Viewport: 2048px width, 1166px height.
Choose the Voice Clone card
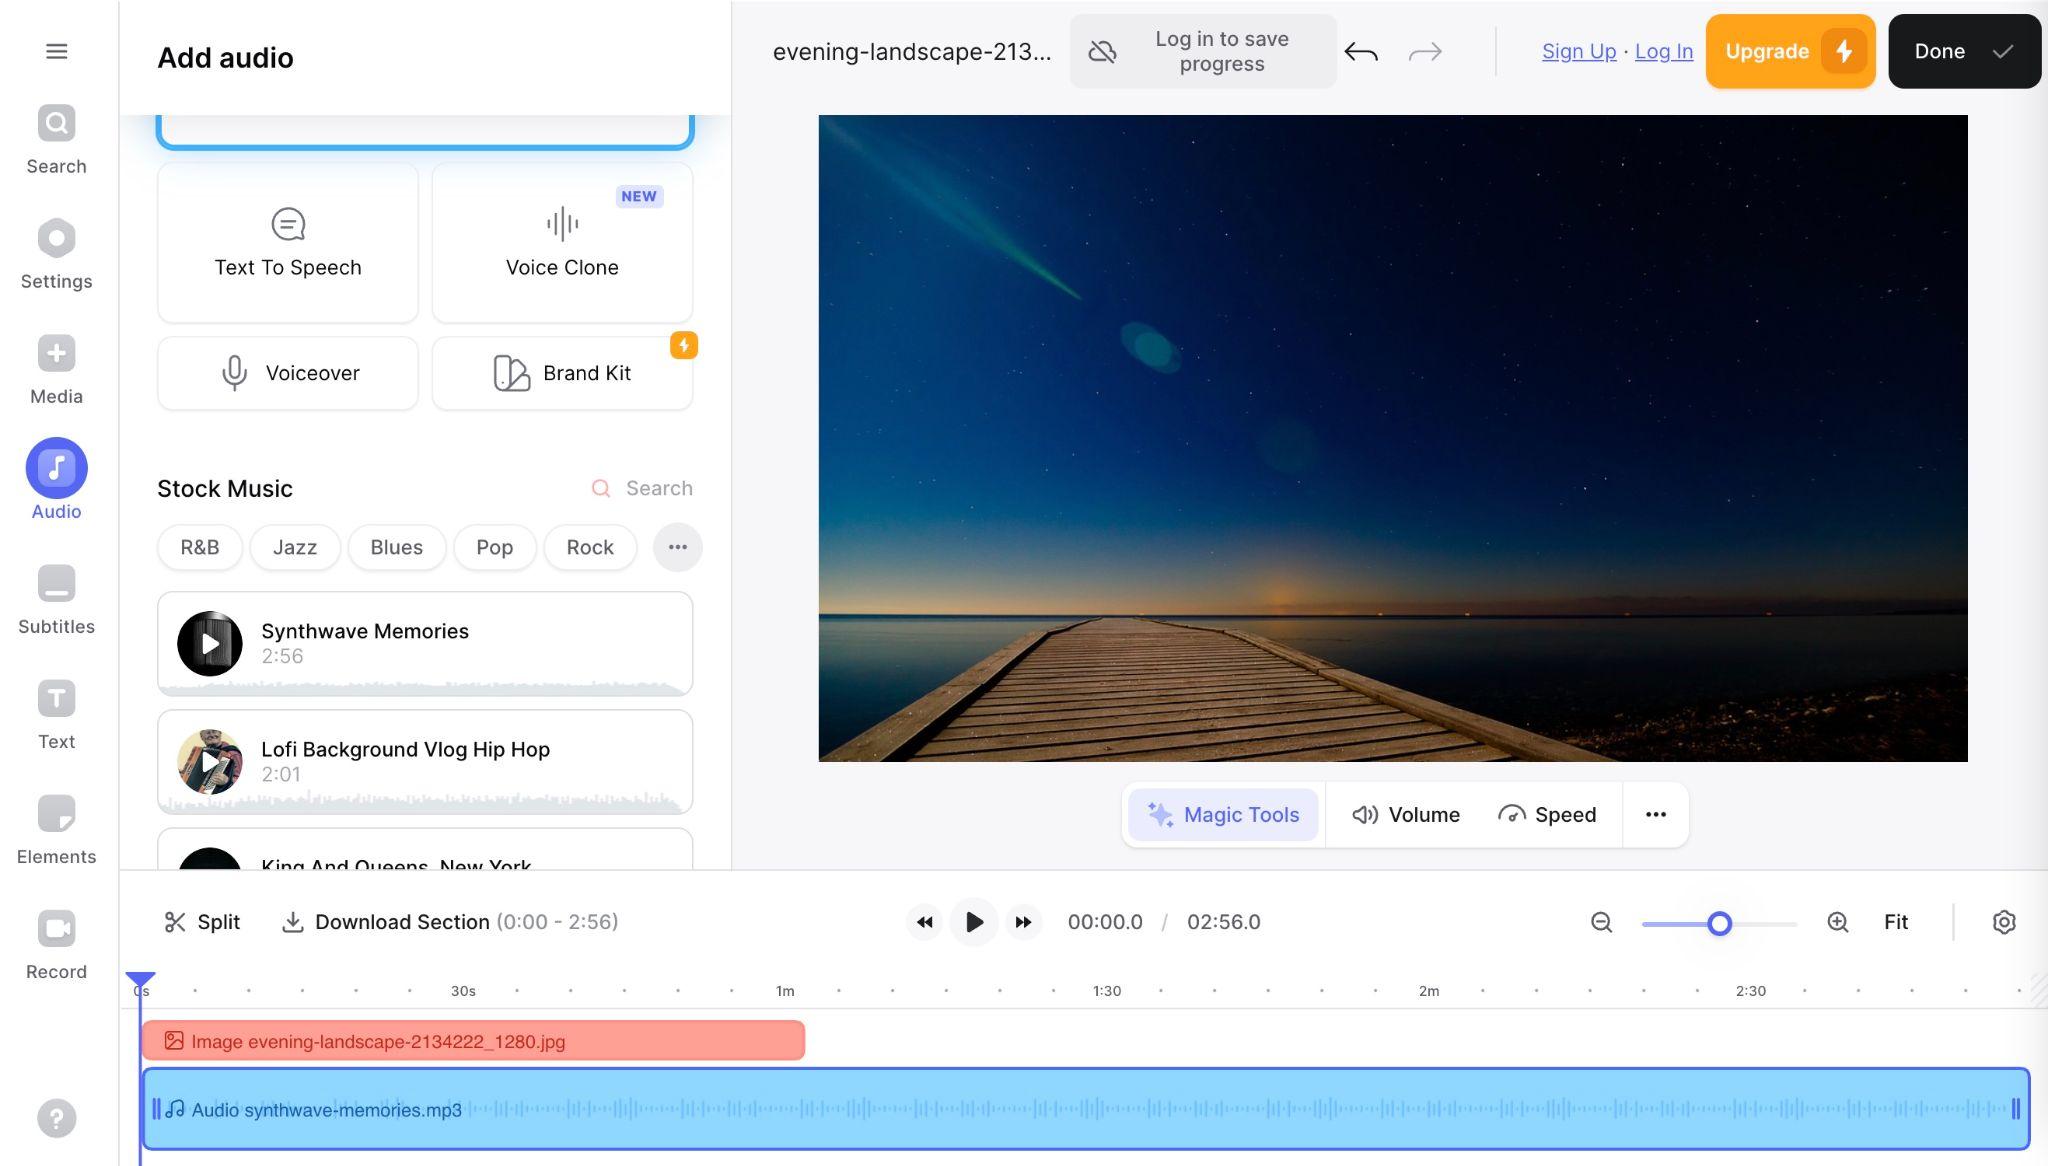click(x=562, y=243)
